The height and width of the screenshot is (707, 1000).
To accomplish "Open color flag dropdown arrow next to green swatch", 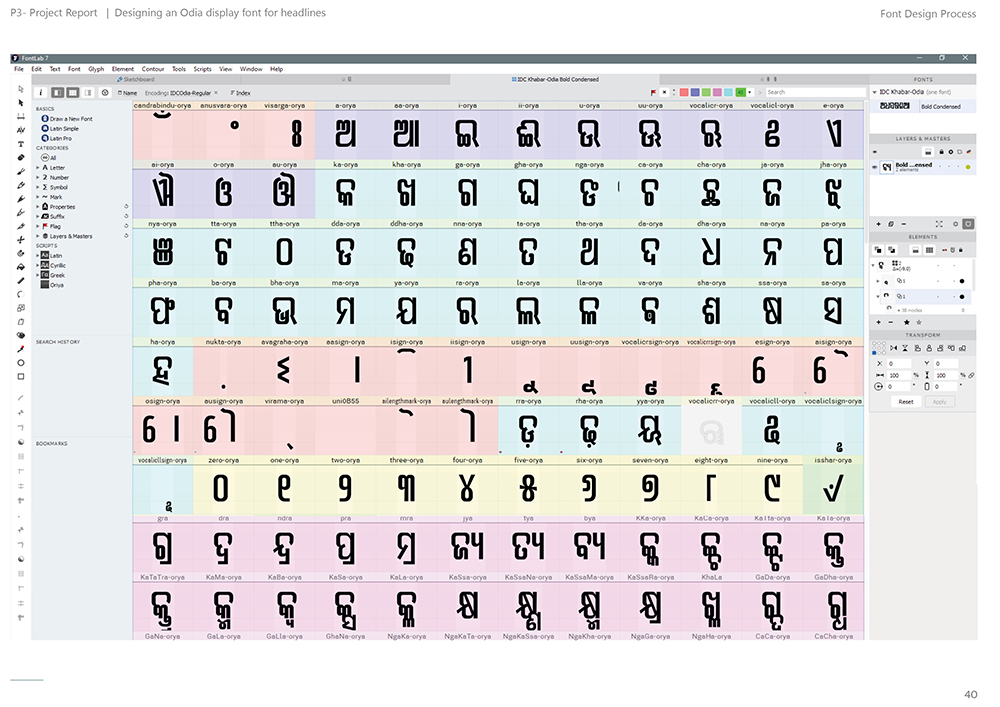I will [x=750, y=92].
